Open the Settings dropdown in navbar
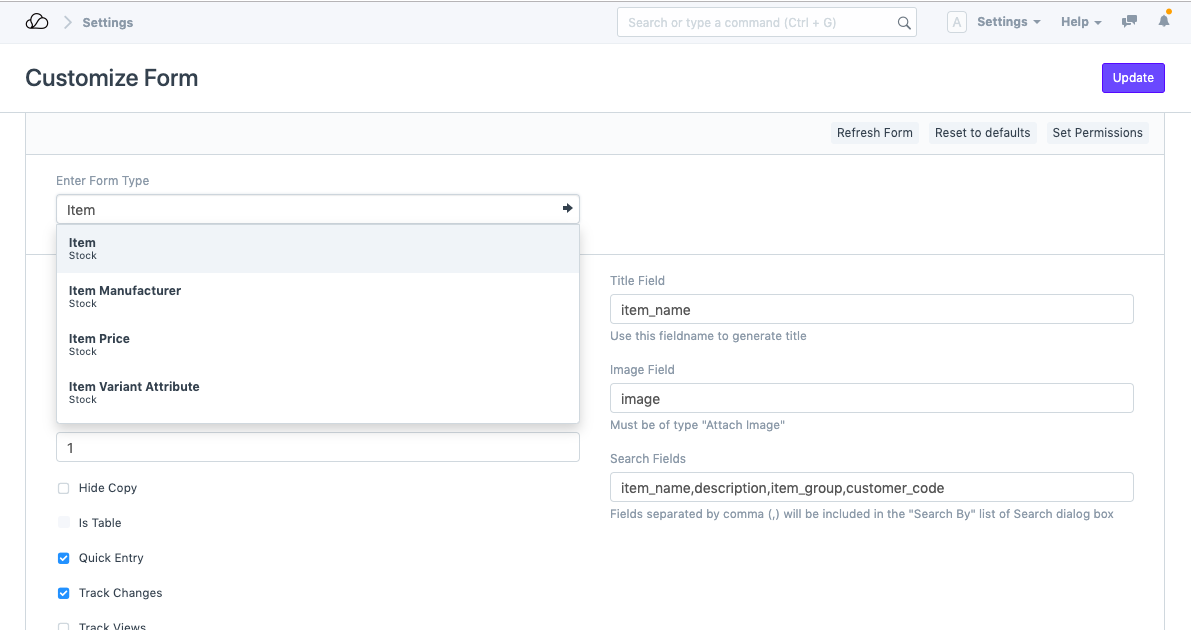The height and width of the screenshot is (630, 1191). [1008, 22]
